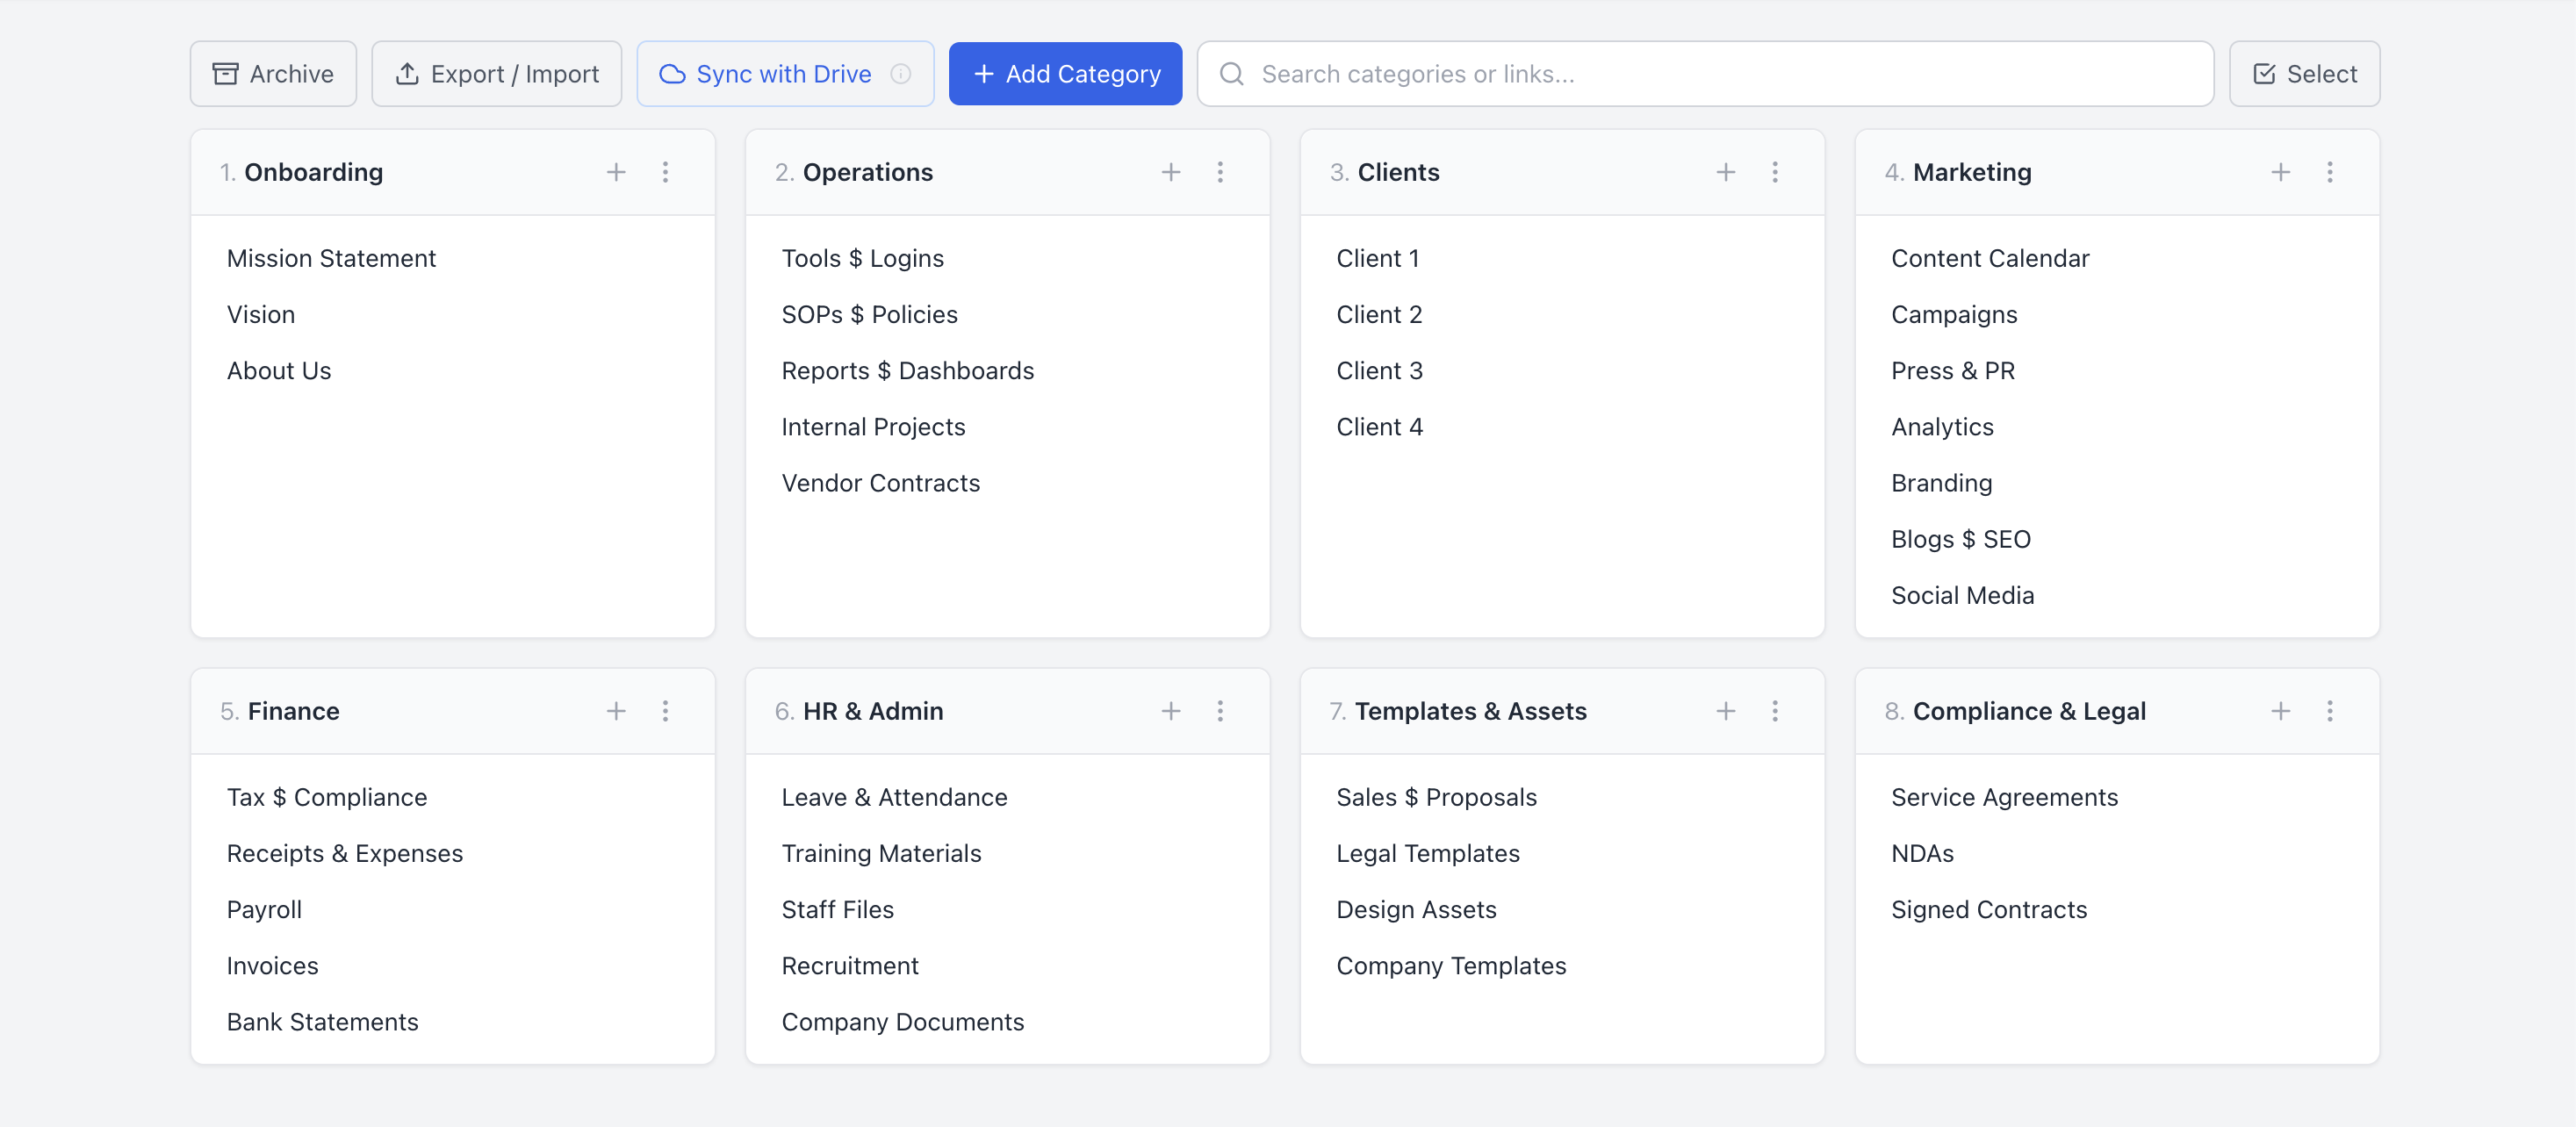The image size is (2576, 1127).
Task: Open the Operations three-dot menu
Action: click(x=1220, y=172)
